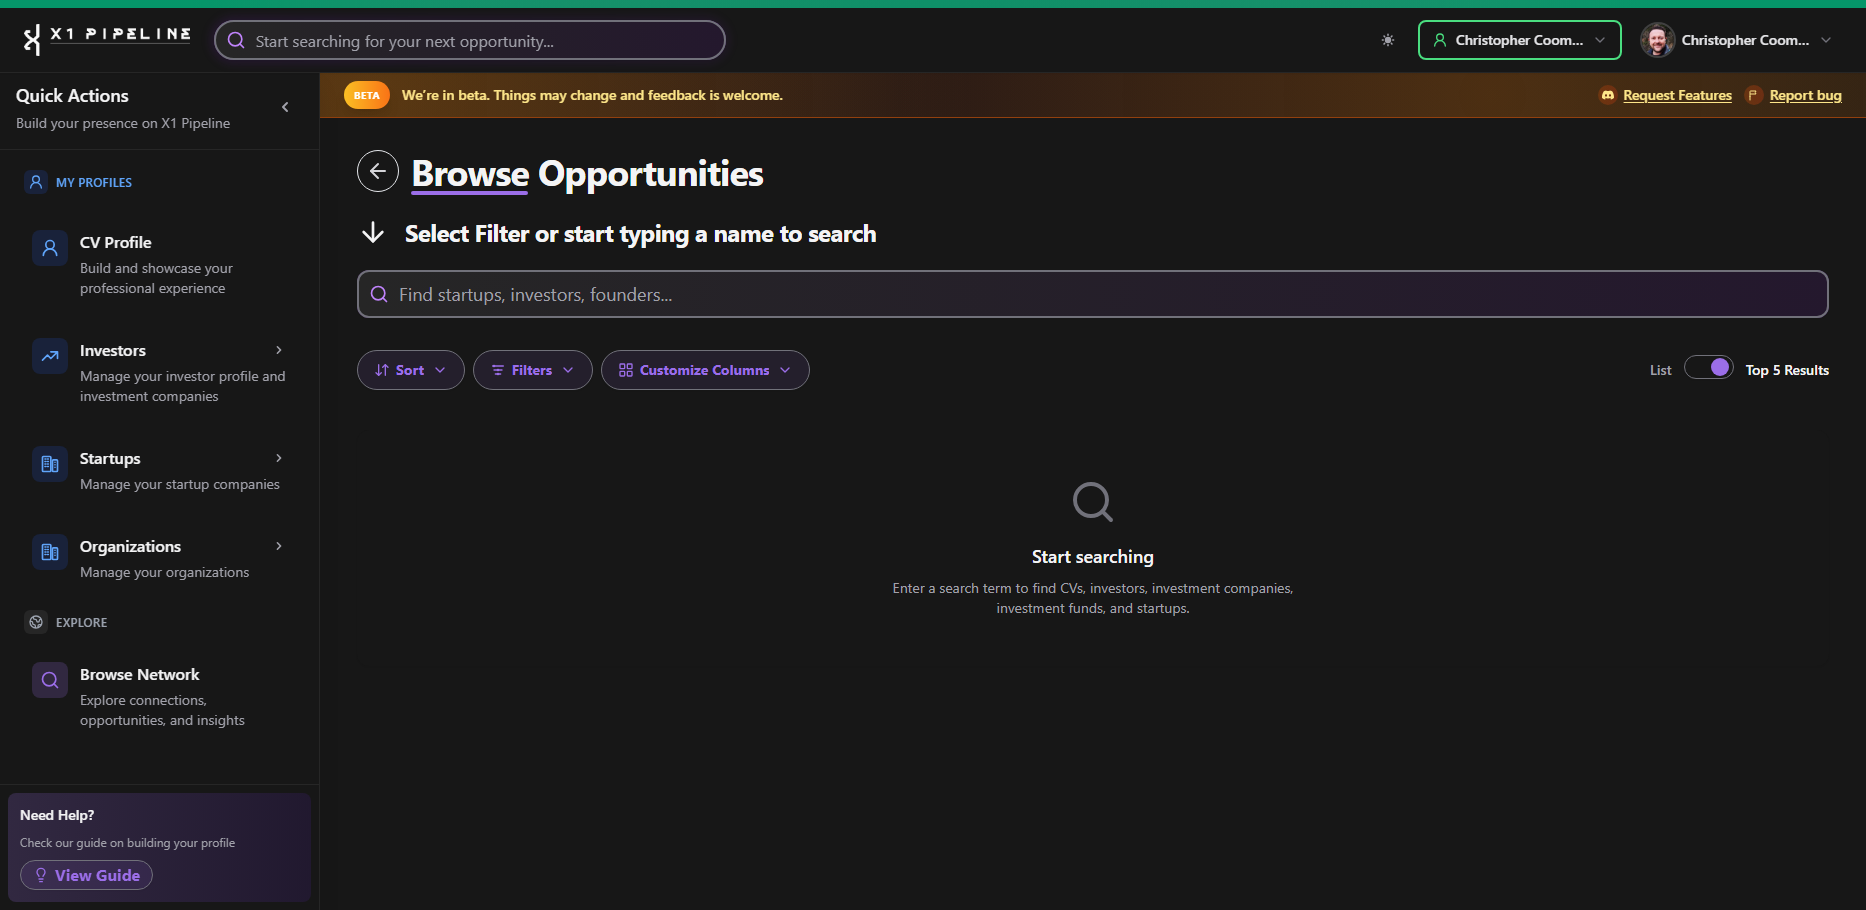Click the My Profiles person icon
This screenshot has width=1866, height=910.
pyautogui.click(x=36, y=182)
